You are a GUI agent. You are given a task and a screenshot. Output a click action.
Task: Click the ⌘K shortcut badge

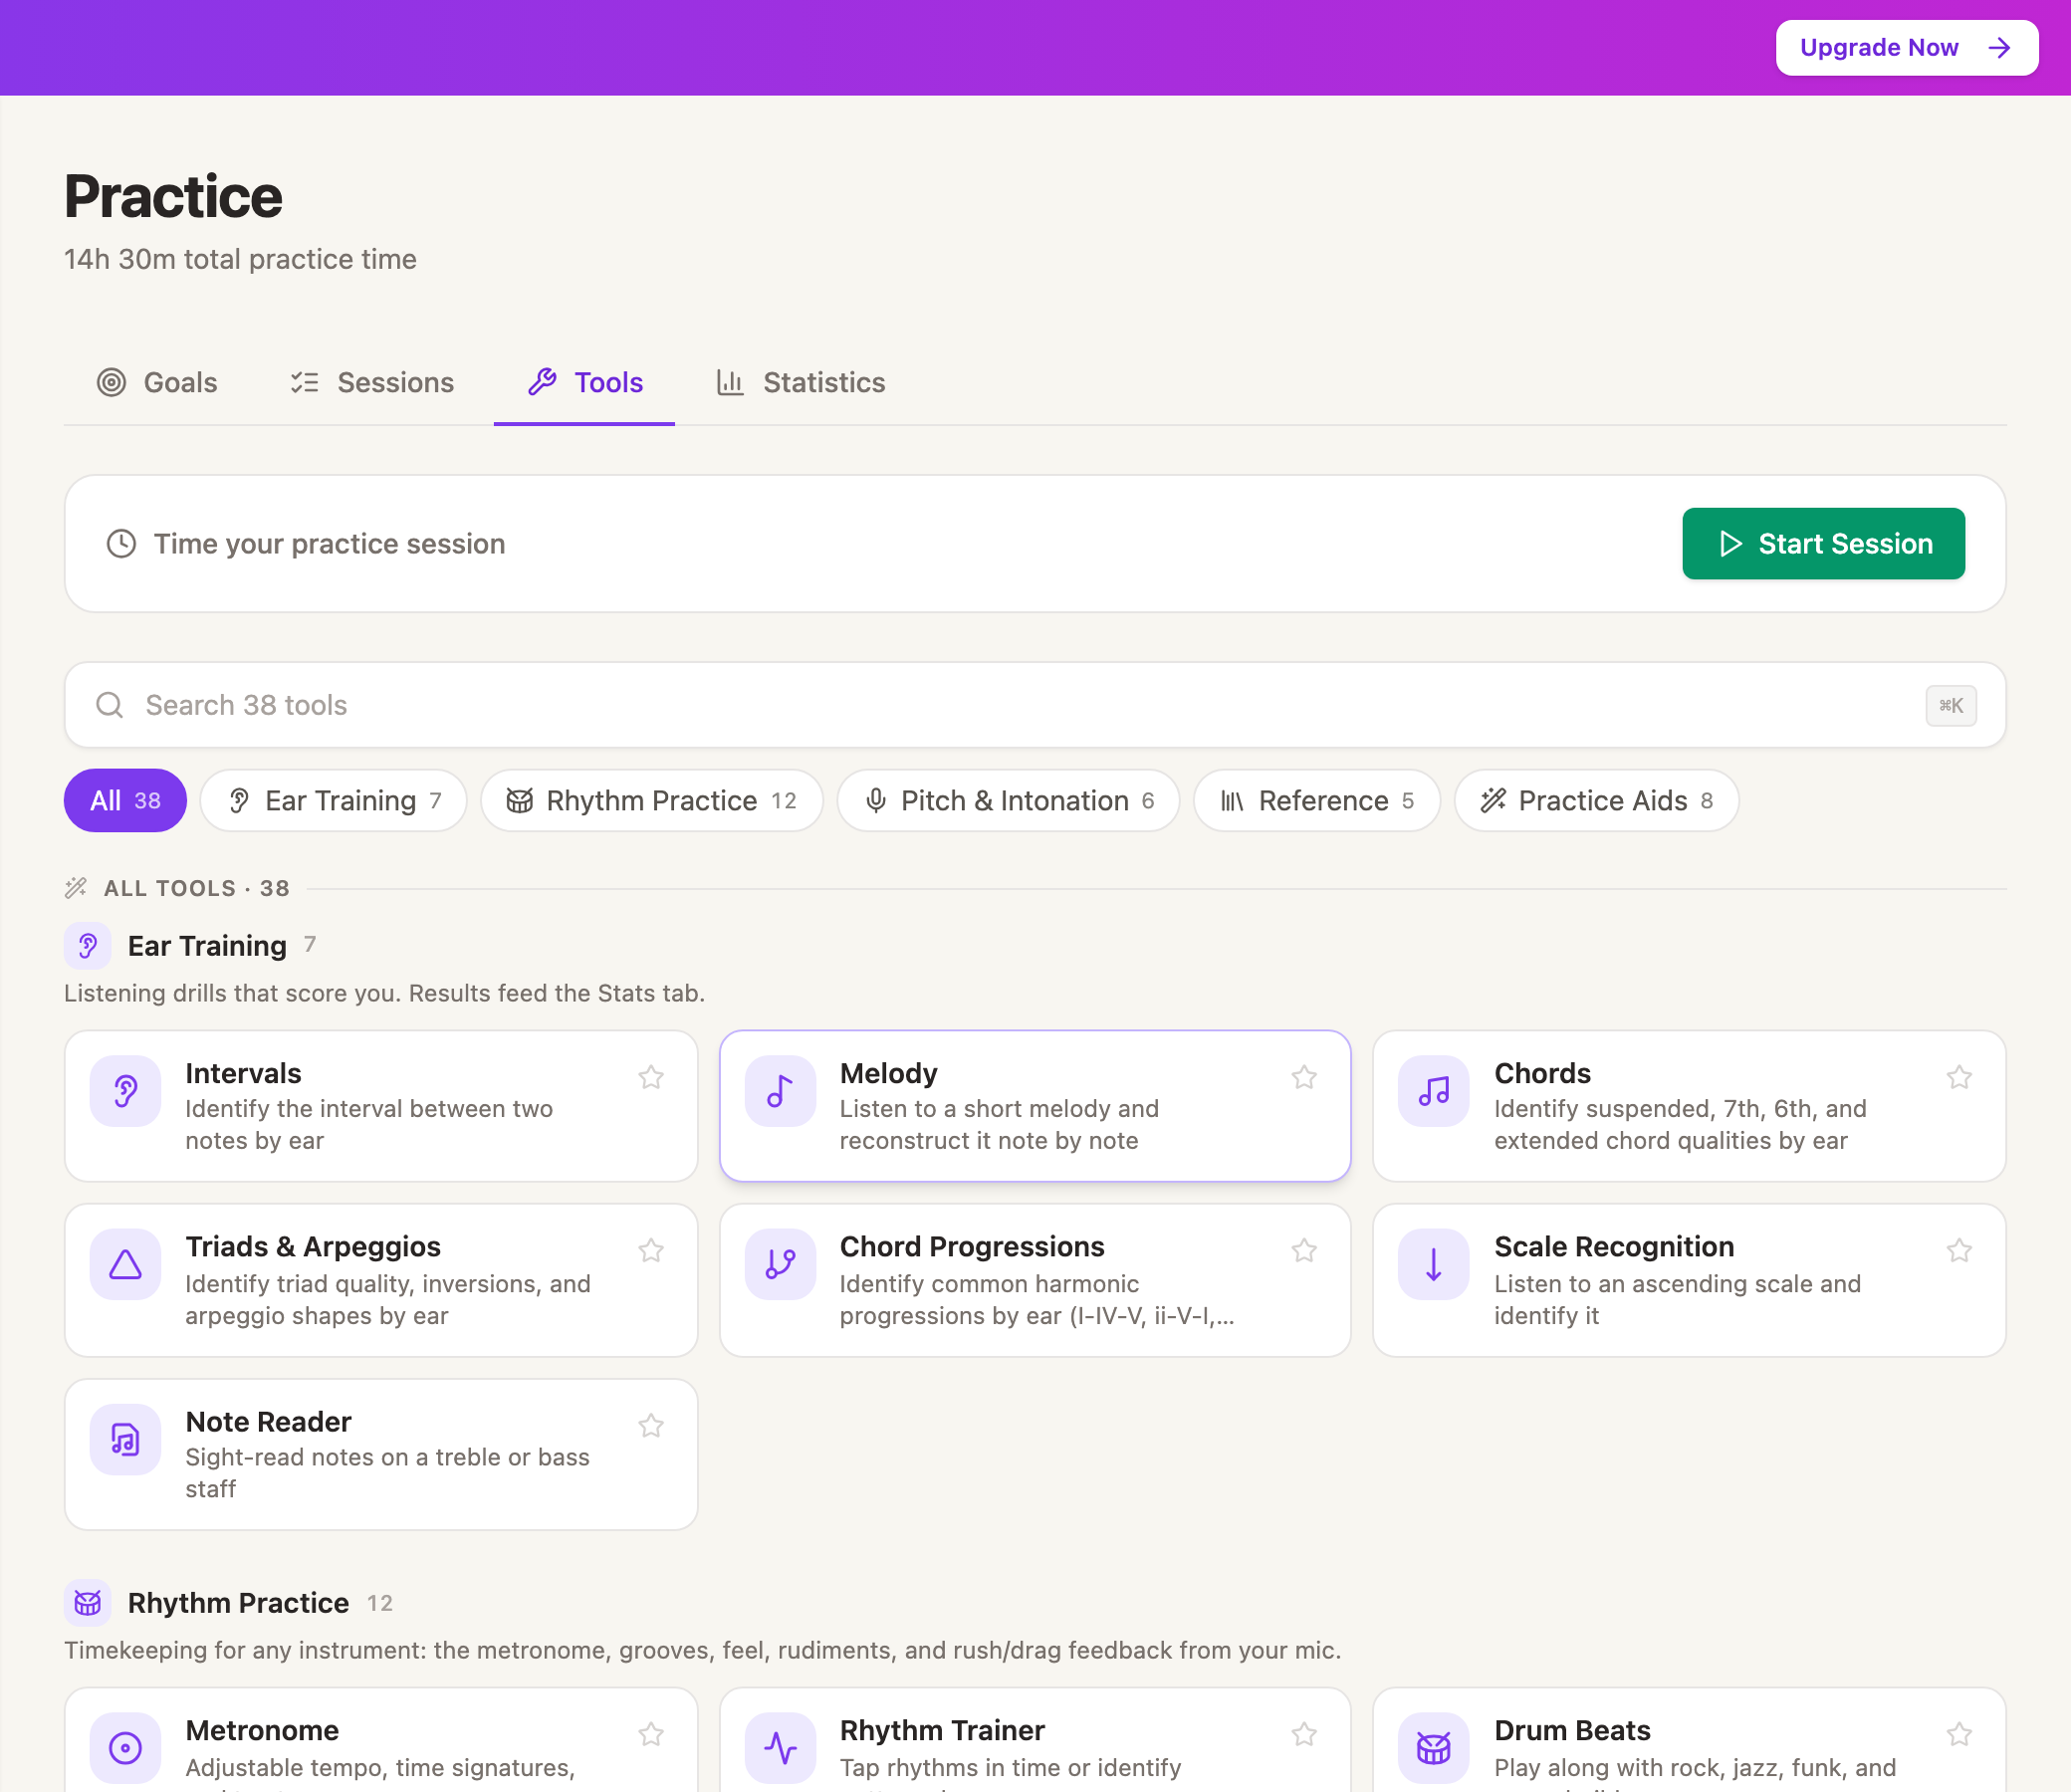[x=1951, y=706]
